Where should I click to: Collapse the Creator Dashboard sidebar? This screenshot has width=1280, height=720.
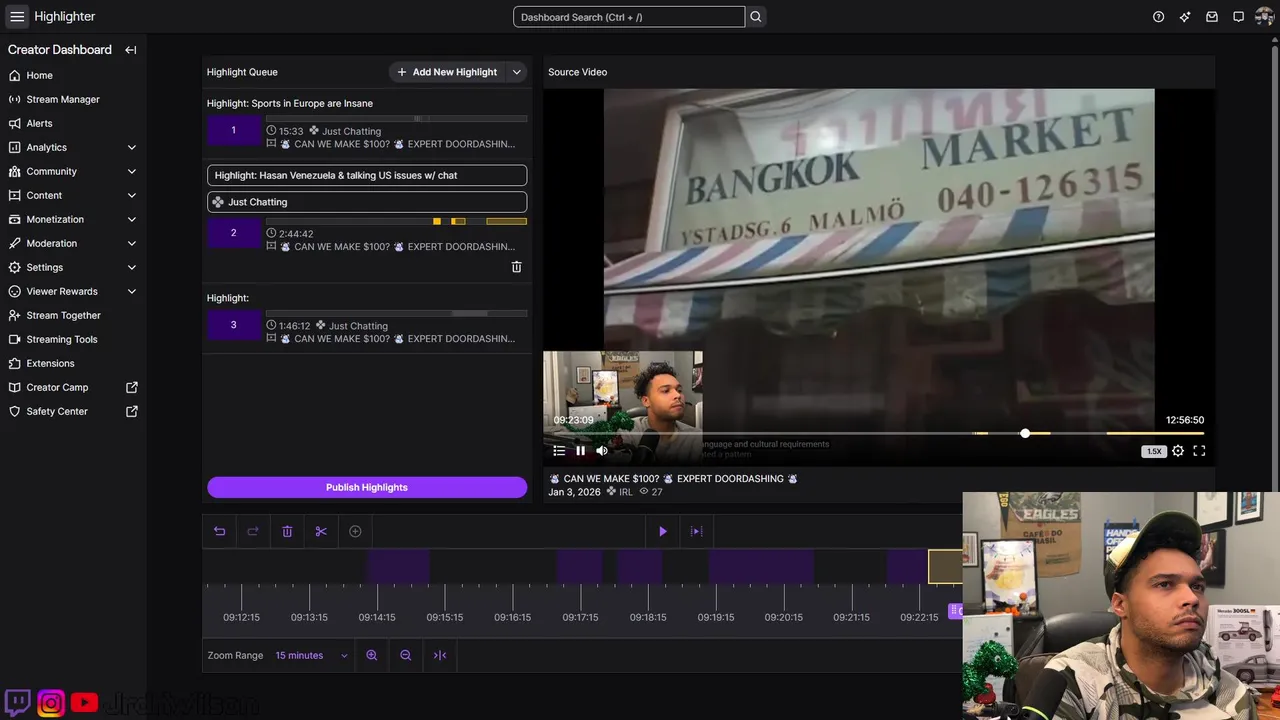(x=131, y=50)
